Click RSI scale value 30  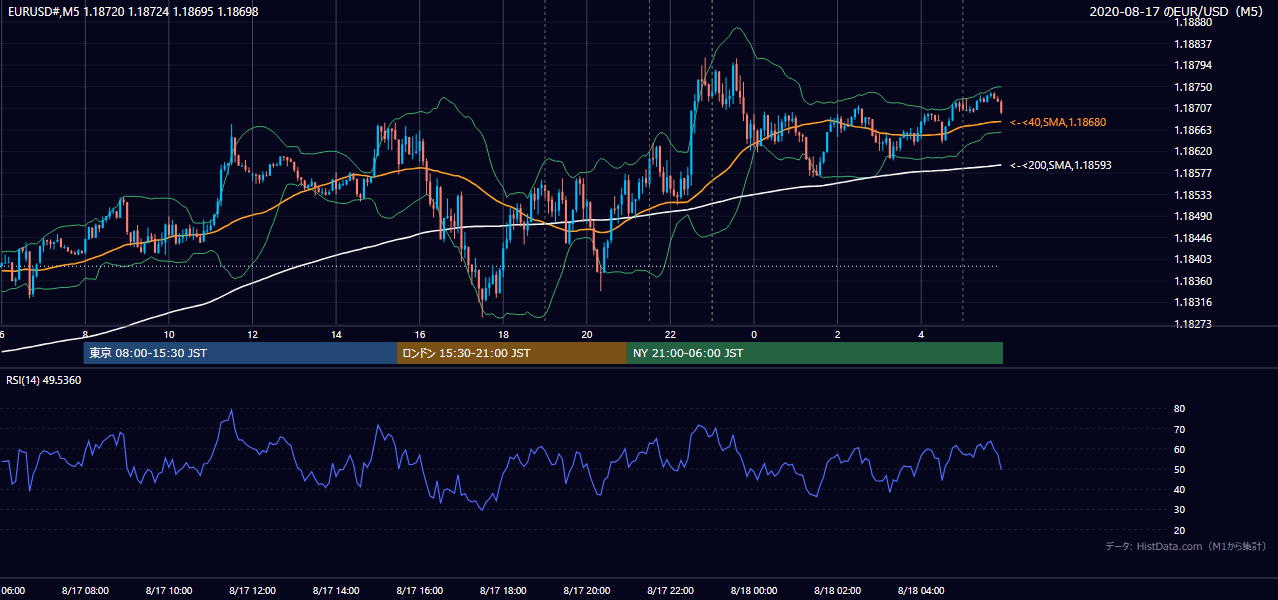point(1180,510)
